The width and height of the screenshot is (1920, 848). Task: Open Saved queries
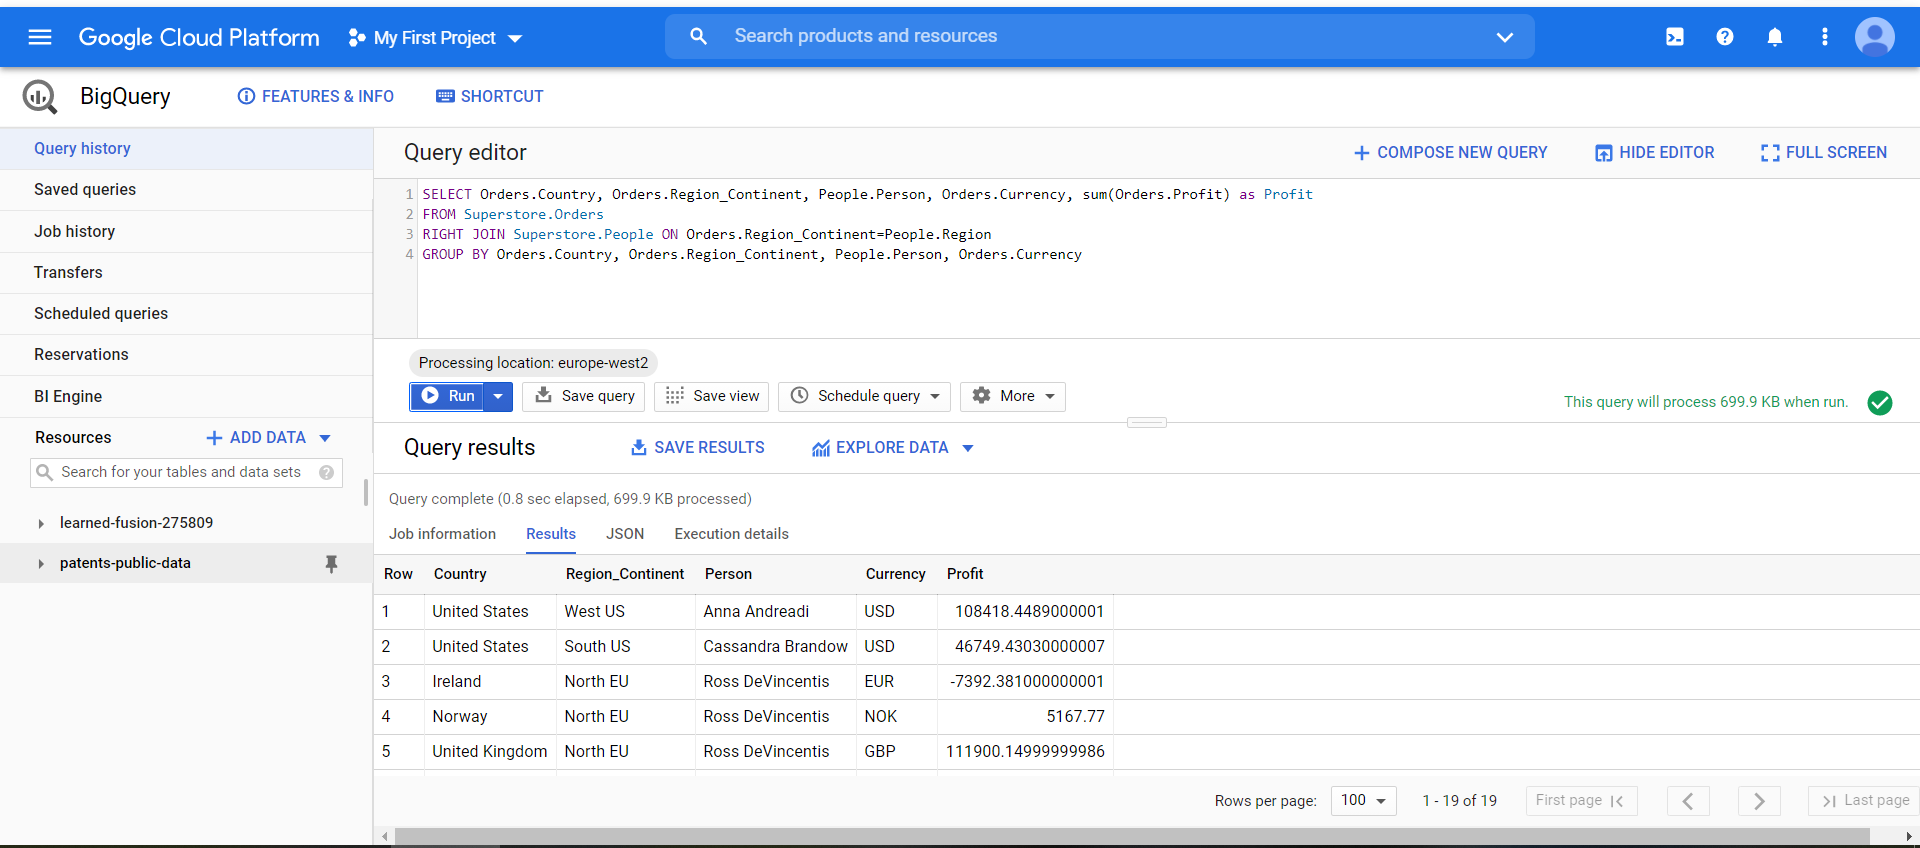coord(186,190)
